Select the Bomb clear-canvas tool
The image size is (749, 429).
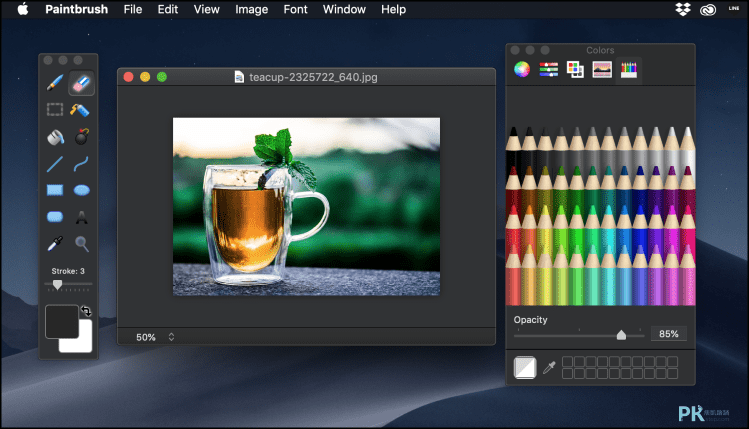pyautogui.click(x=82, y=137)
